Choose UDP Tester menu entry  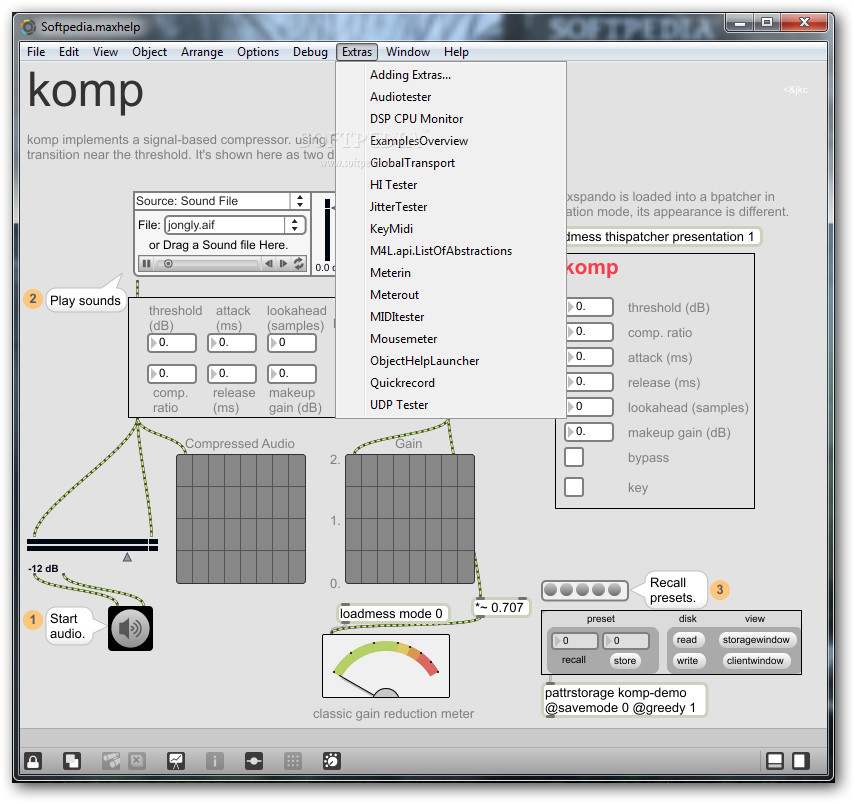[450, 405]
